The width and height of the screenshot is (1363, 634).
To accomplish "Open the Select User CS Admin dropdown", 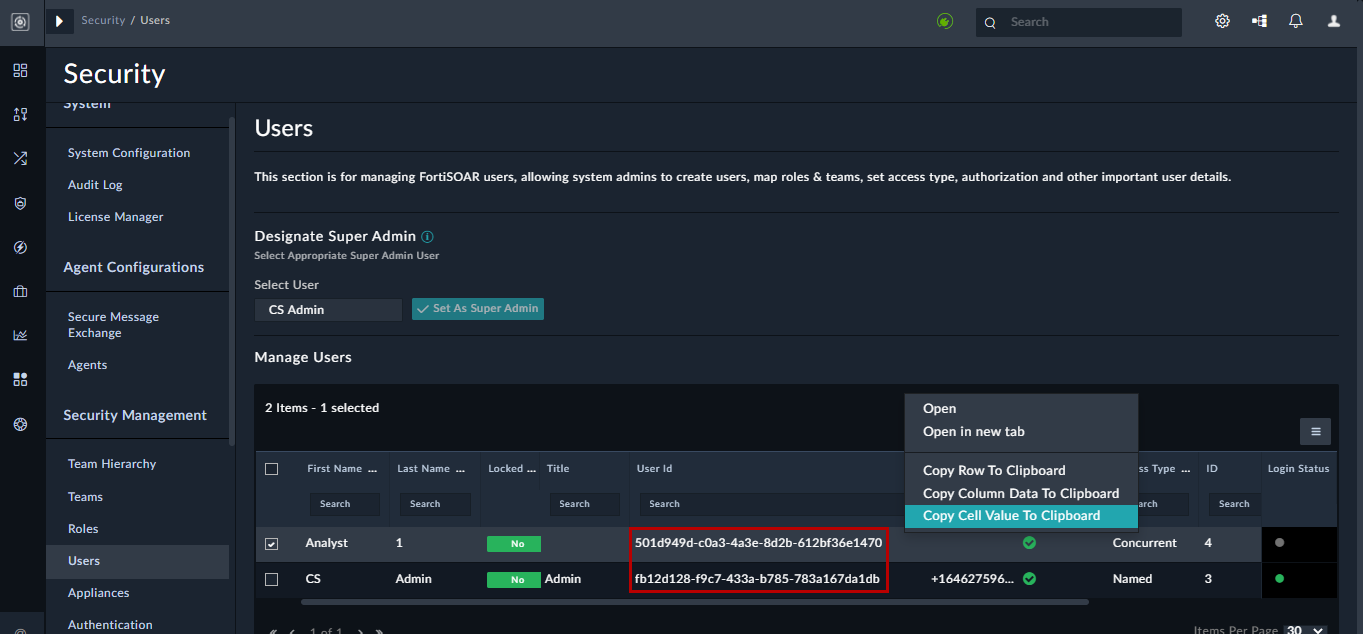I will point(328,310).
